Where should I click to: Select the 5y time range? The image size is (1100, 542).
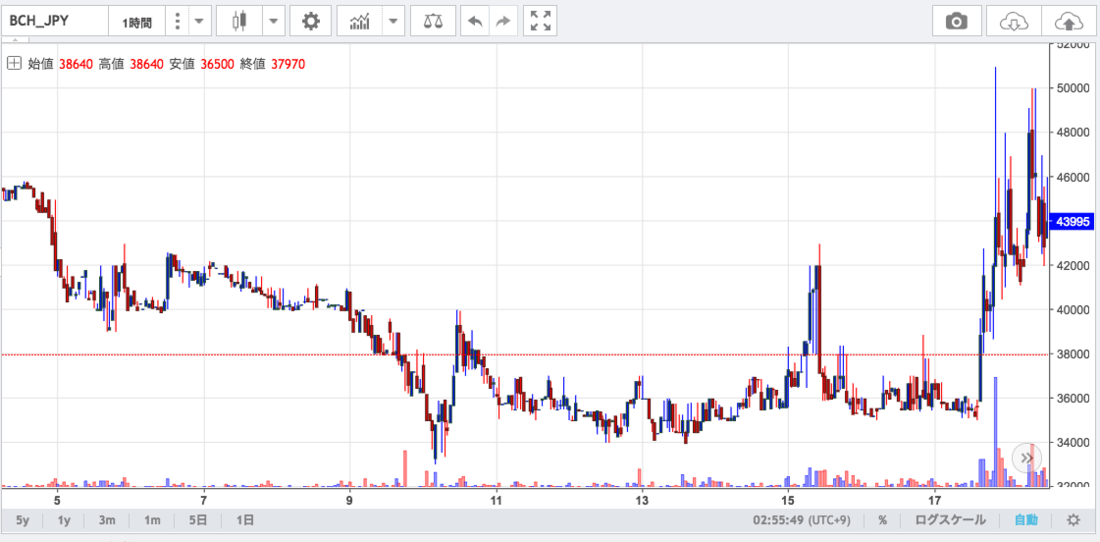pyautogui.click(x=23, y=520)
